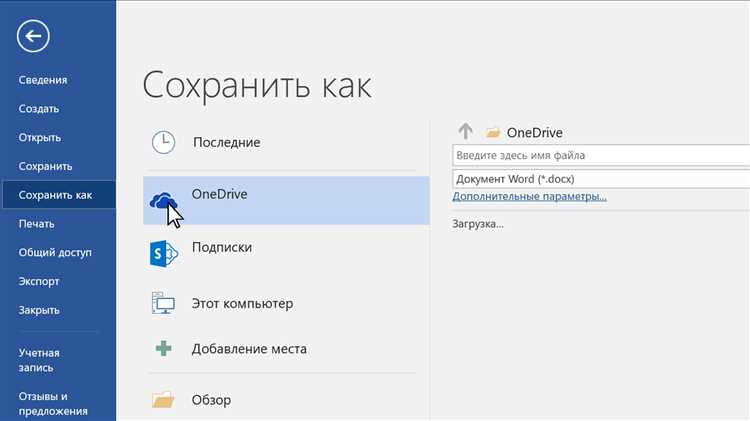Viewport: 750px width, 421px height.
Task: Open the Документ Word (*.docx) file type dropdown
Action: [601, 179]
